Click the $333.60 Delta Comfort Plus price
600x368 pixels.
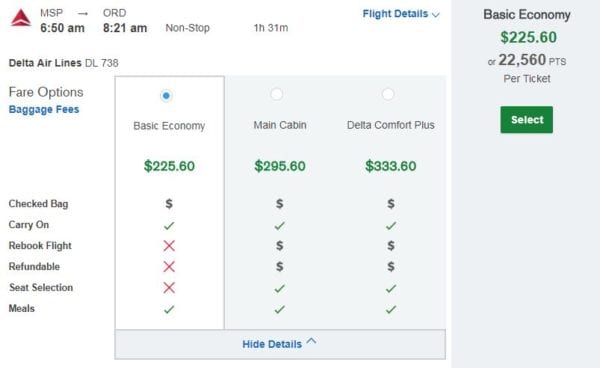pyautogui.click(x=391, y=166)
